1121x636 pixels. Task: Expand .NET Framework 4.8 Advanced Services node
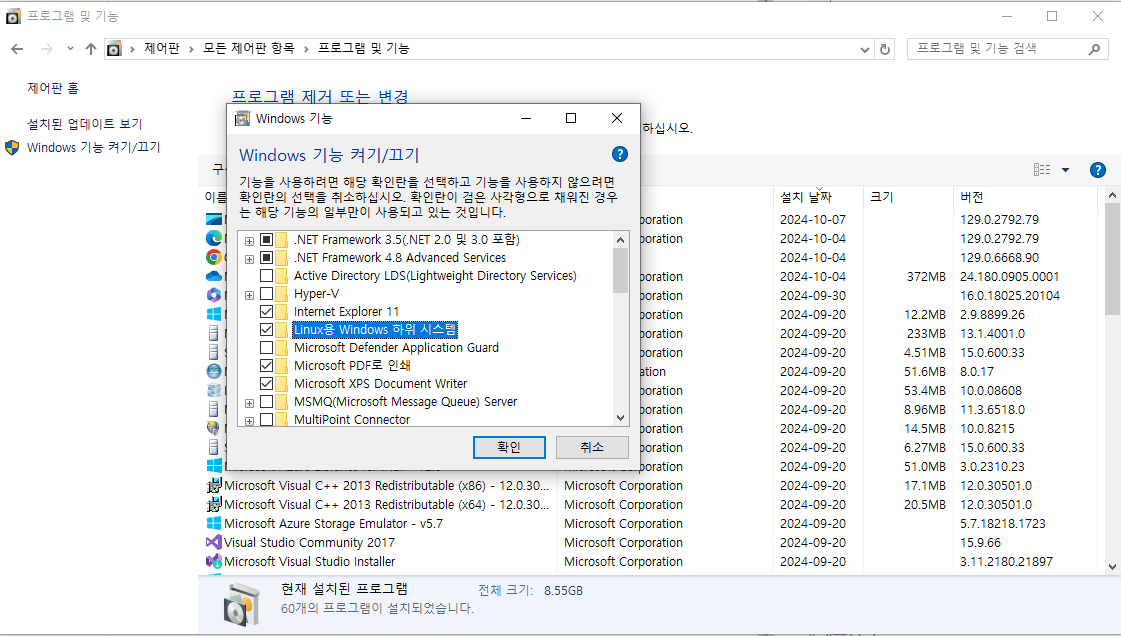[x=250, y=259]
